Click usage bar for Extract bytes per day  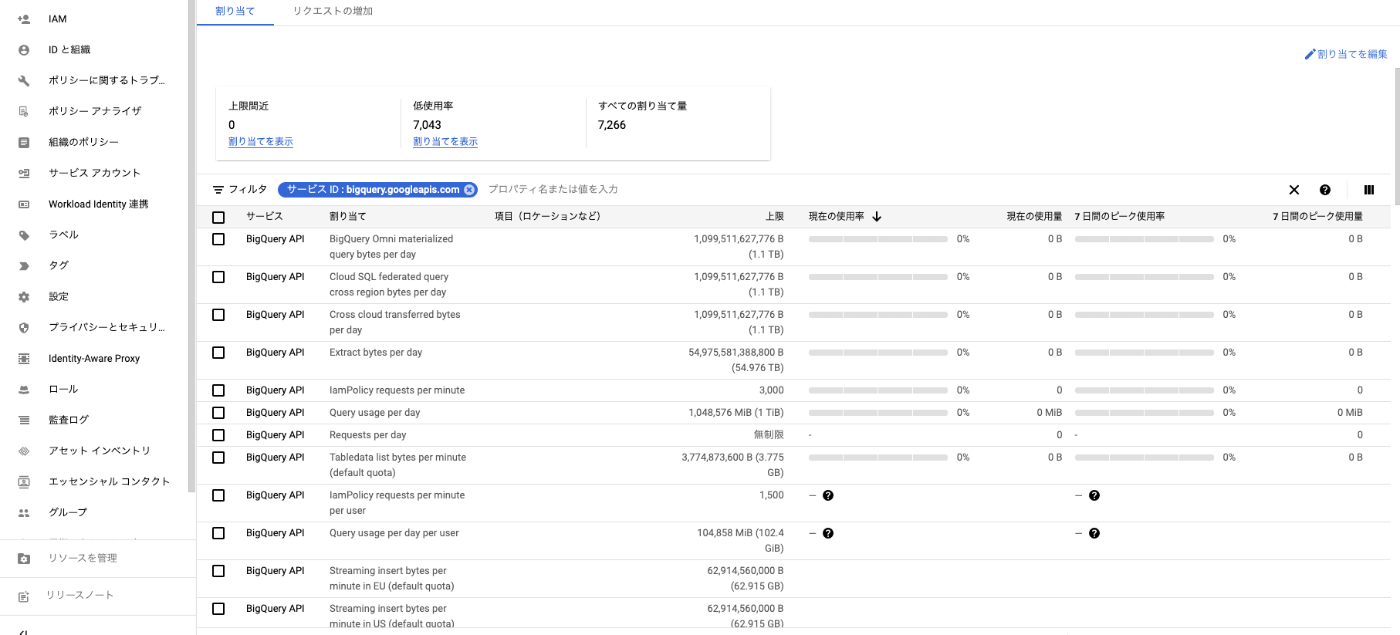[x=878, y=352]
